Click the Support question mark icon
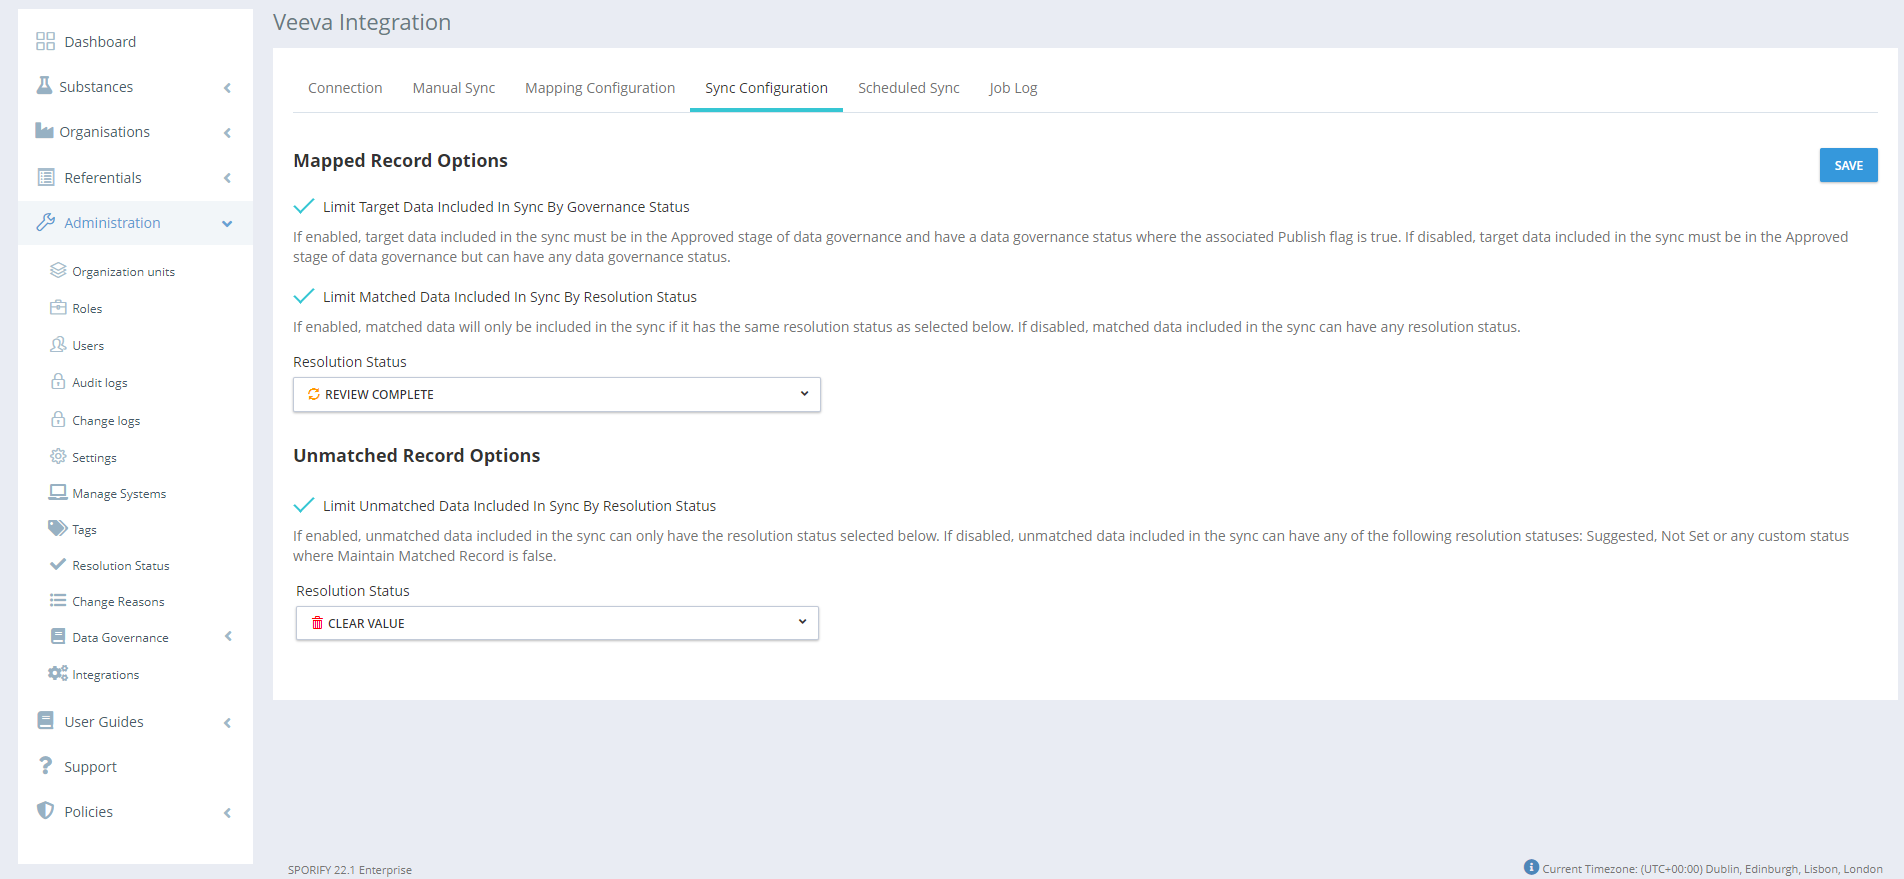This screenshot has height=879, width=1904. [45, 766]
